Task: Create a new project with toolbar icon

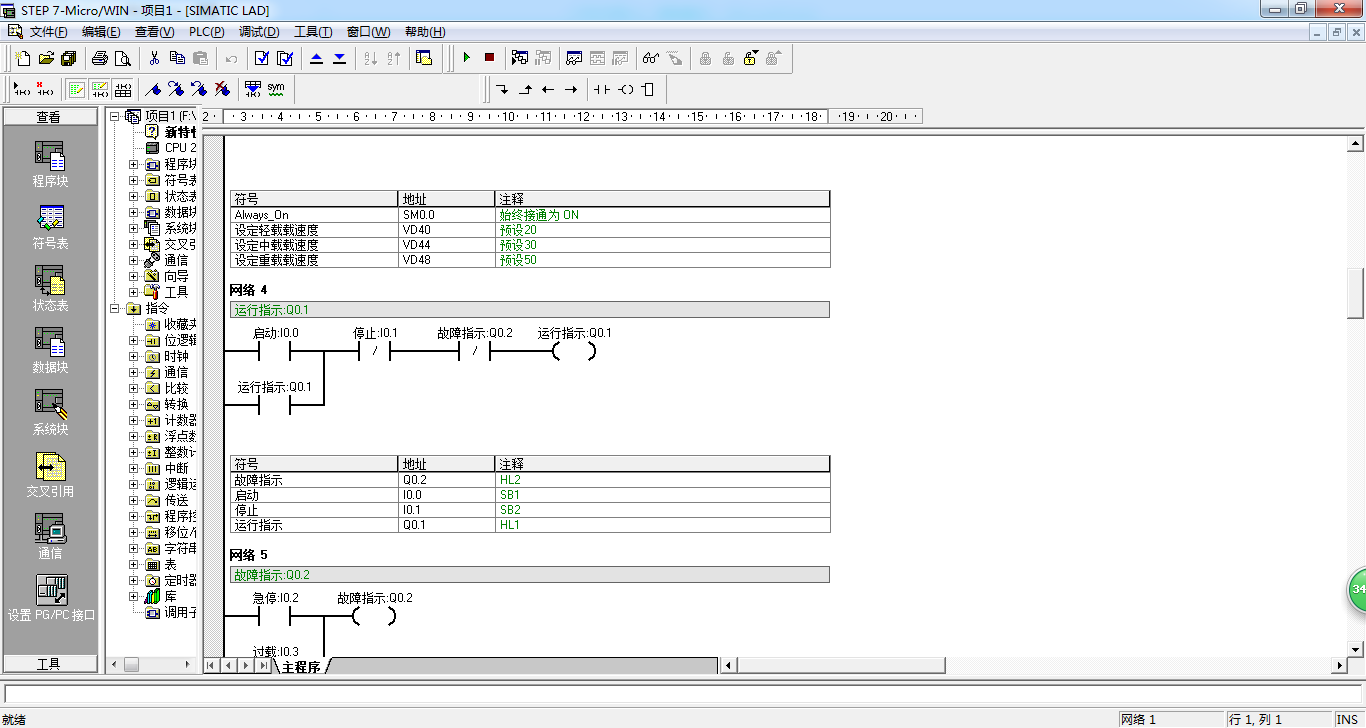Action: tap(22, 58)
